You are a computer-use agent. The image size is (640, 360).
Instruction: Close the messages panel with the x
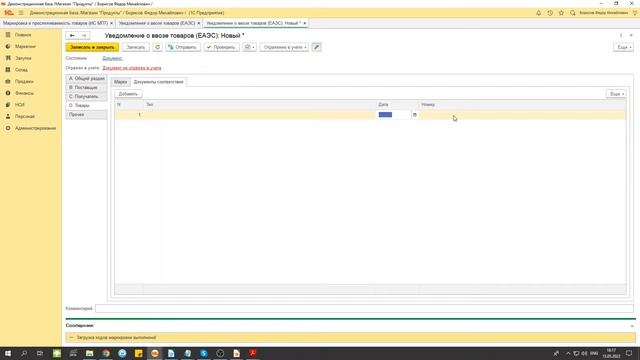632,326
